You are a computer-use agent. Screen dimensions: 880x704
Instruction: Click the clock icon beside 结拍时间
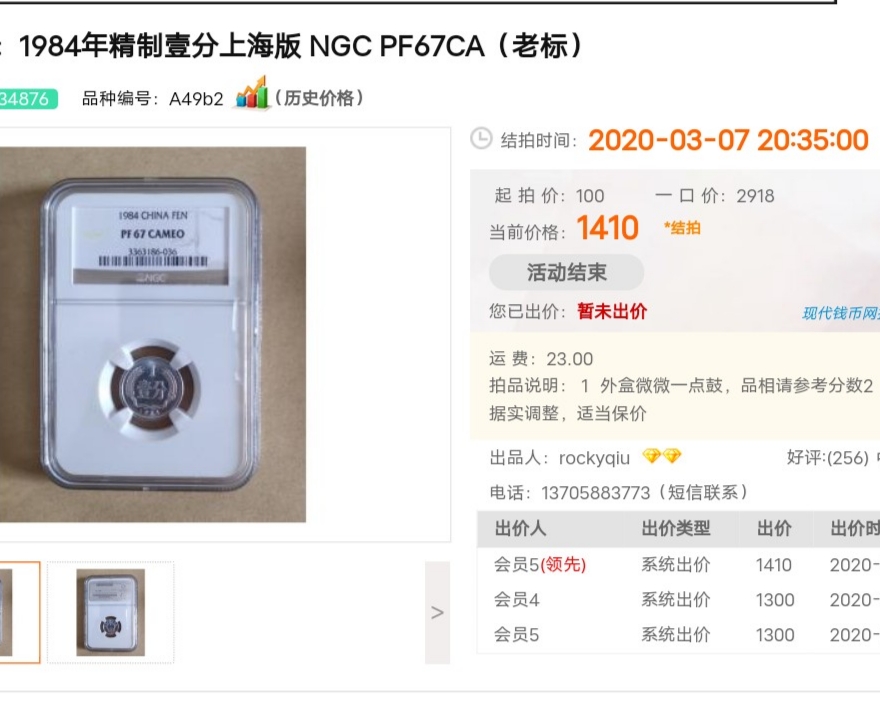481,139
